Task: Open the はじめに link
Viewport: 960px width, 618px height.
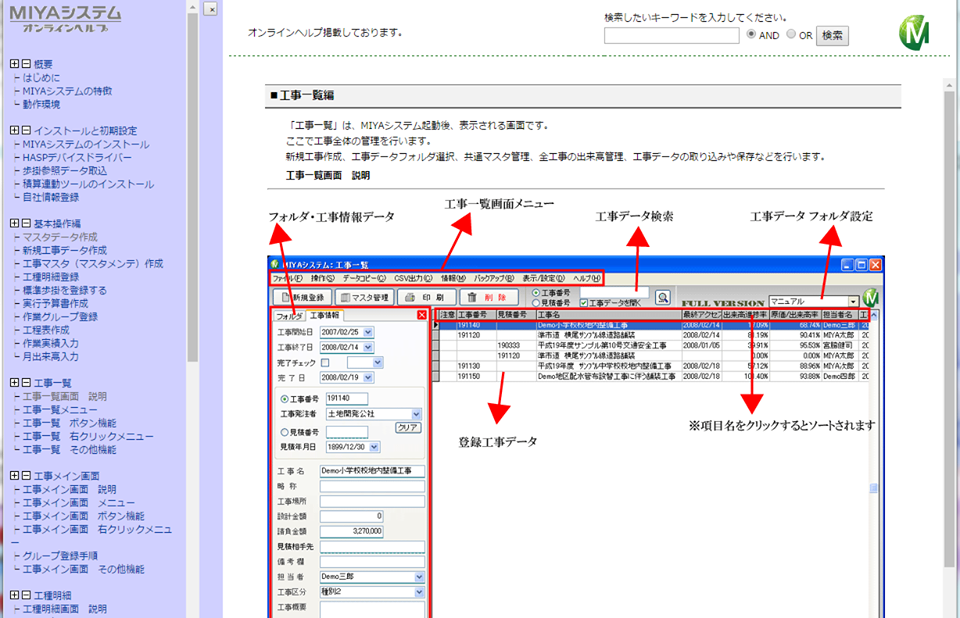Action: pyautogui.click(x=42, y=78)
